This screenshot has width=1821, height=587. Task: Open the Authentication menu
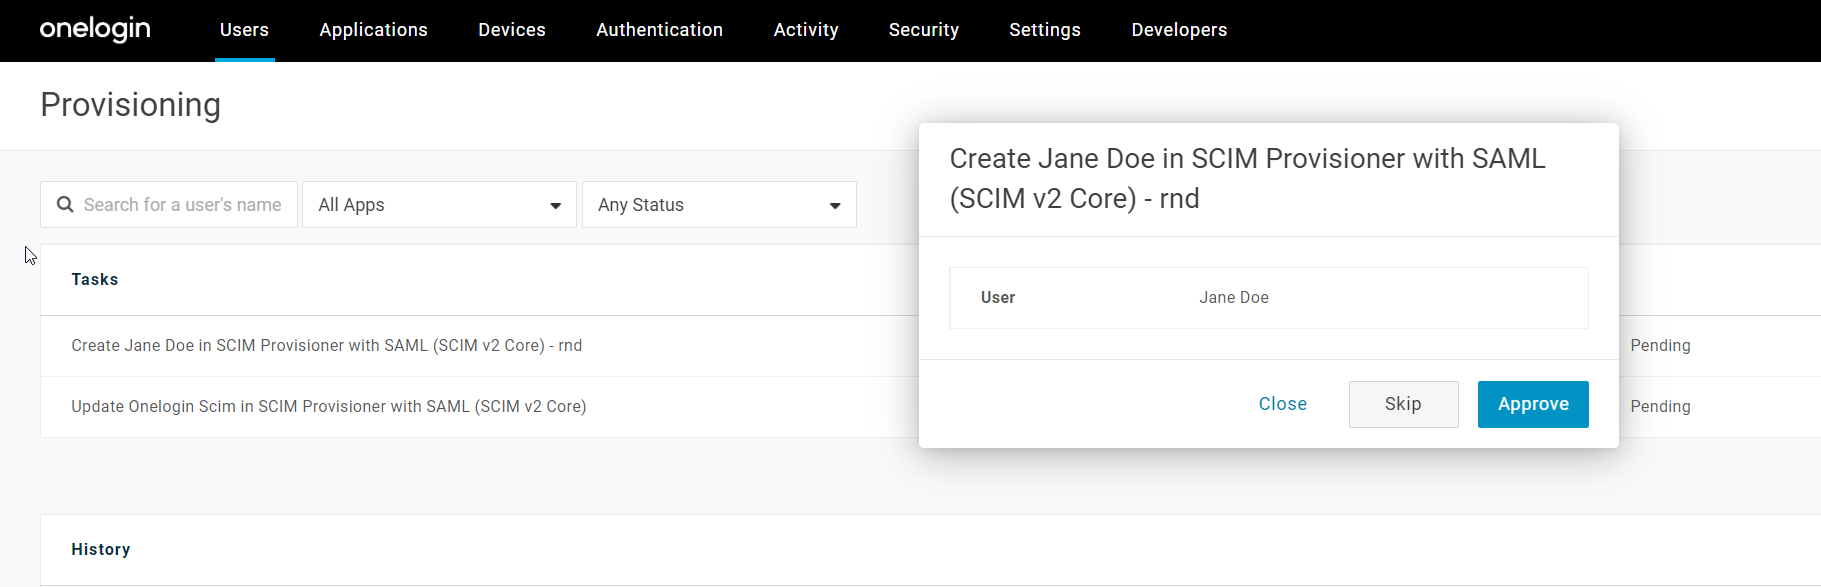click(659, 30)
